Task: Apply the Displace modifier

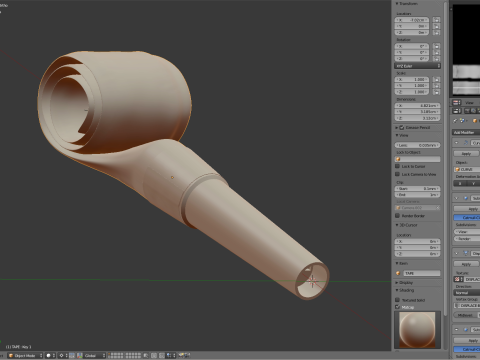Action: click(x=467, y=264)
